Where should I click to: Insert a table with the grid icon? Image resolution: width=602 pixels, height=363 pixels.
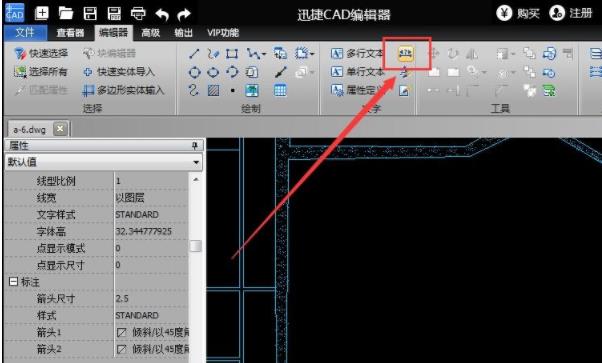(280, 91)
